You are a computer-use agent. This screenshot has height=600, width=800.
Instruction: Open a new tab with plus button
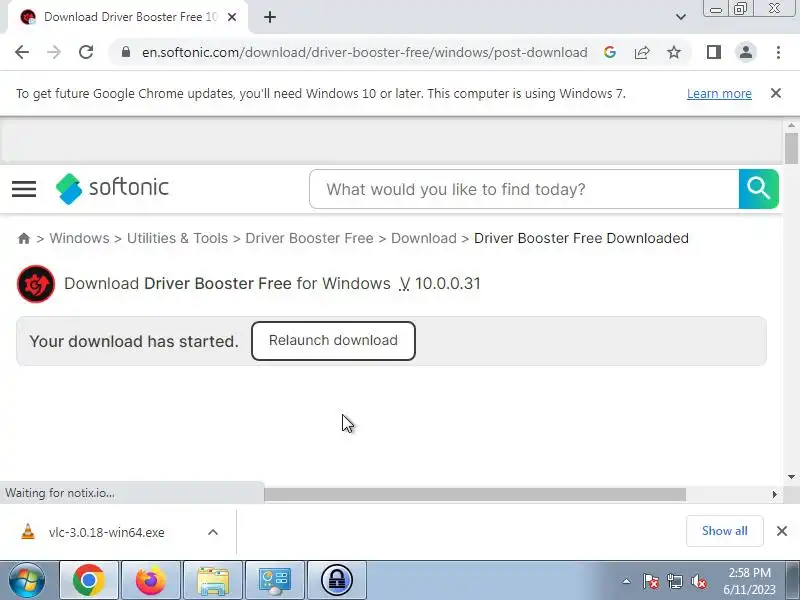pos(270,17)
